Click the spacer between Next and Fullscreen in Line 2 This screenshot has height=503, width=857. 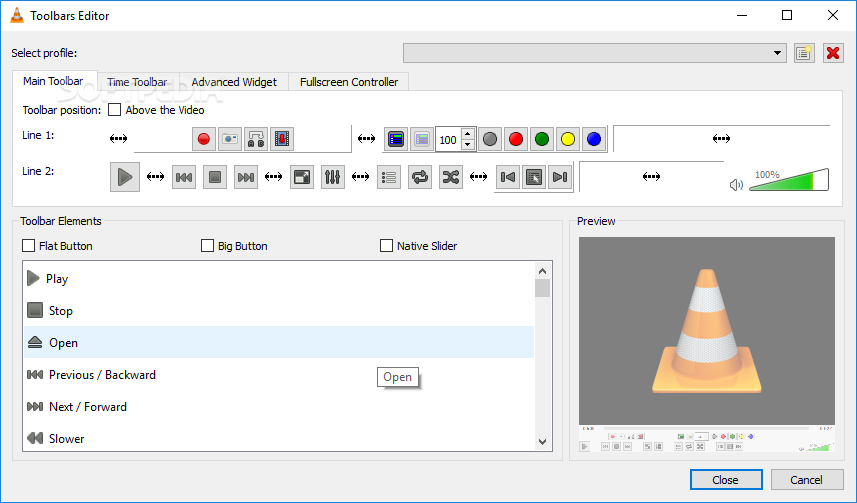coord(273,177)
